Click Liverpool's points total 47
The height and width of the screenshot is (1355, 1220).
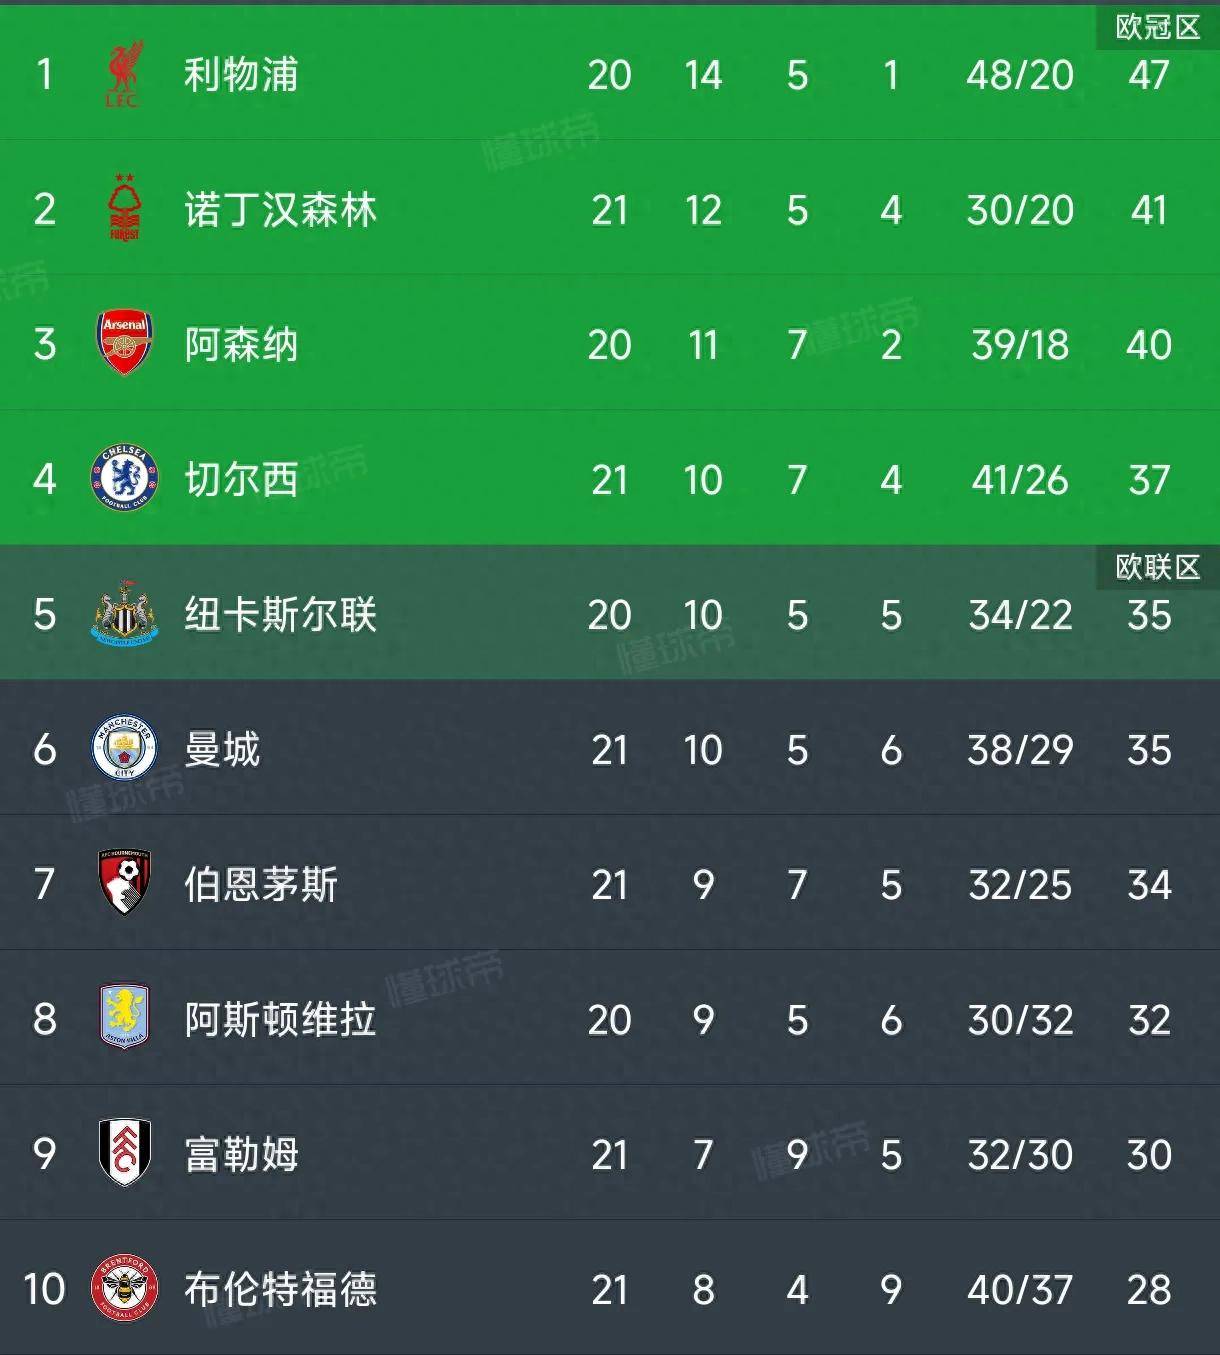(1150, 75)
